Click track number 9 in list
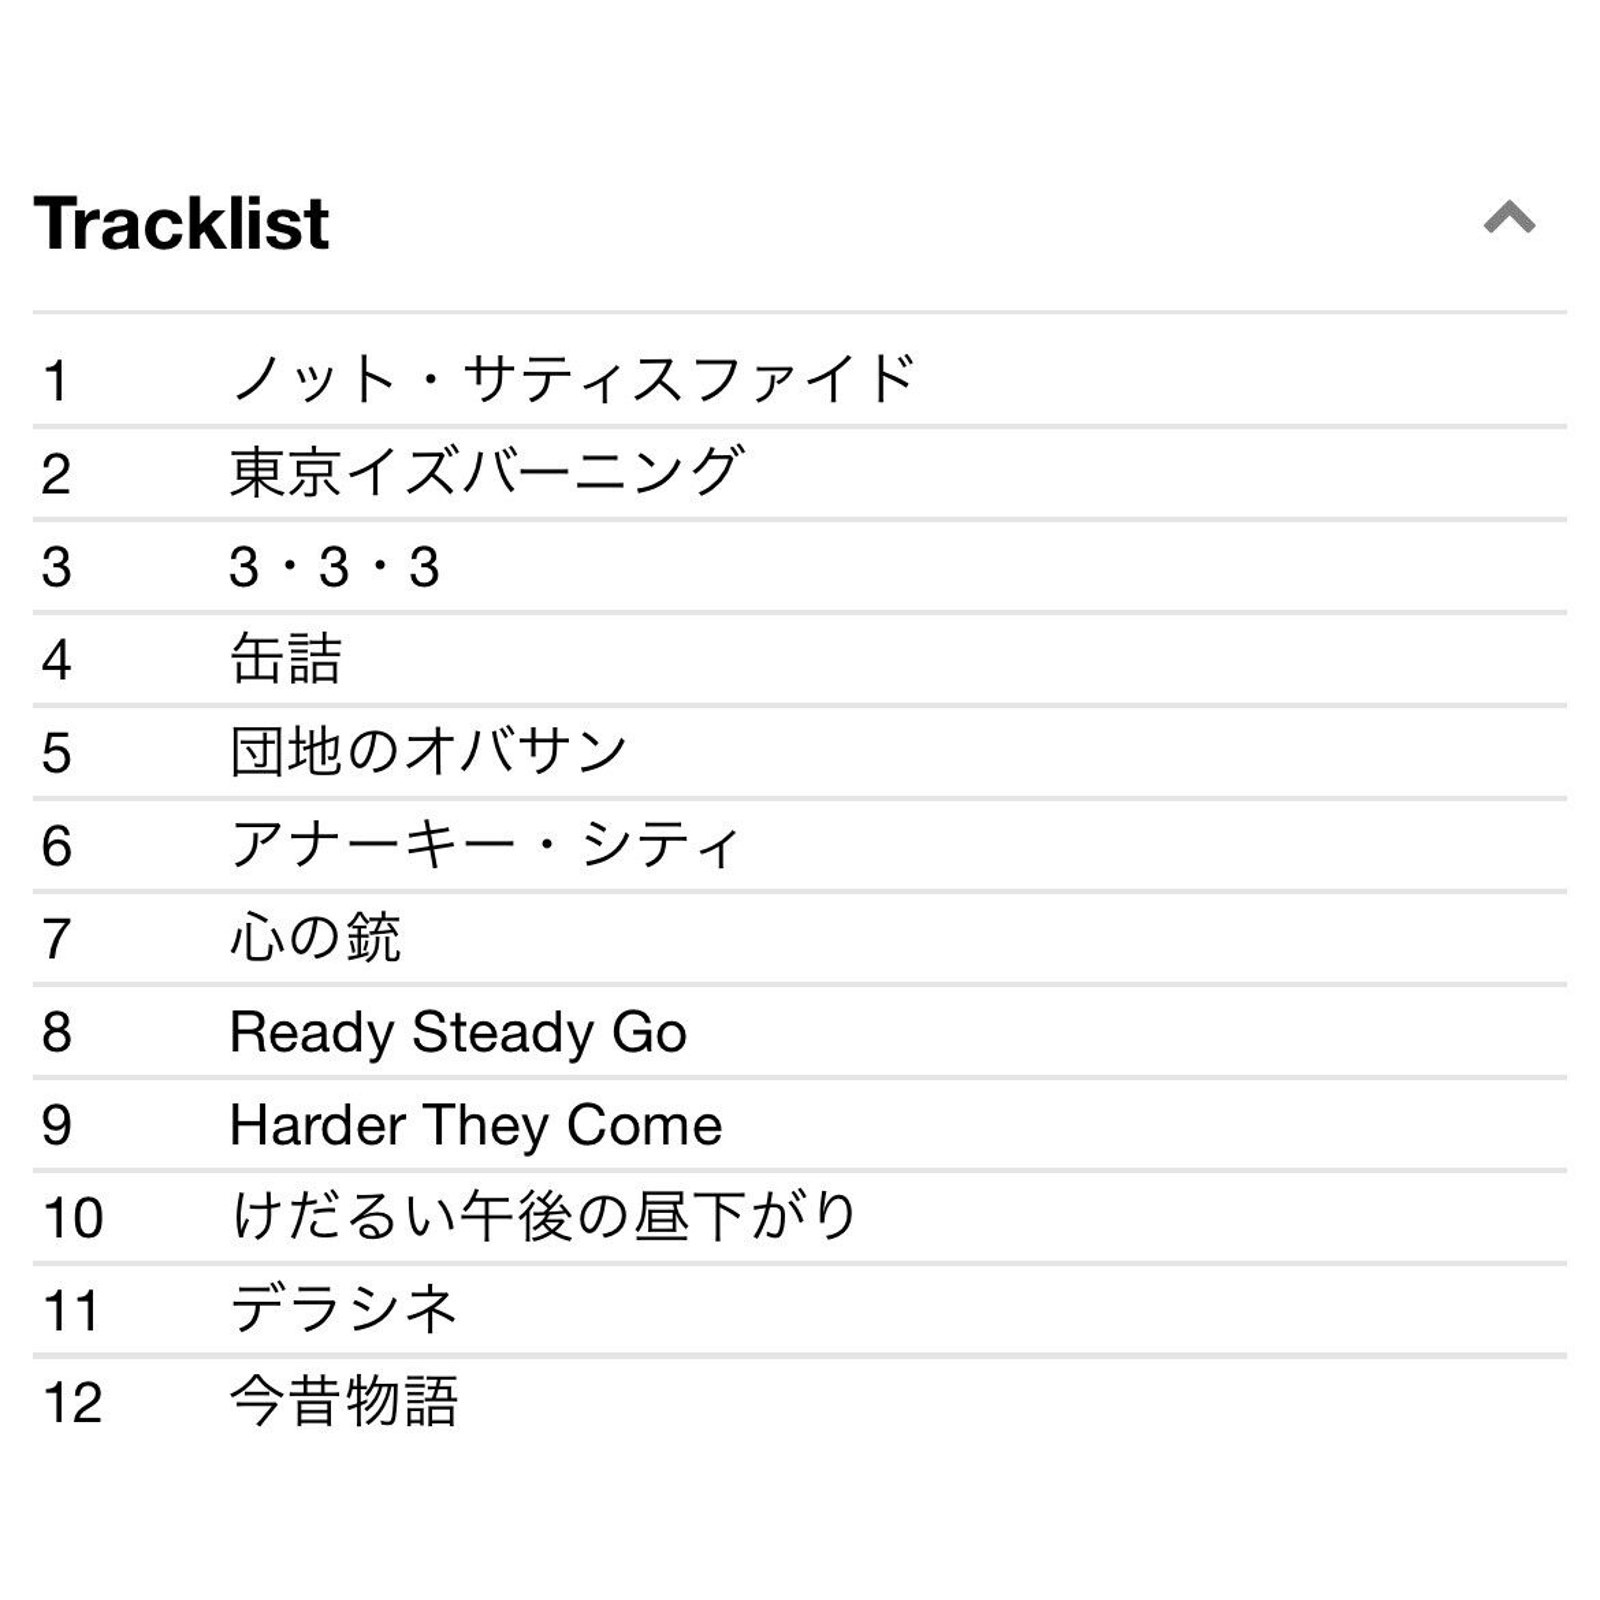Image resolution: width=1600 pixels, height=1600 pixels. click(57, 1125)
